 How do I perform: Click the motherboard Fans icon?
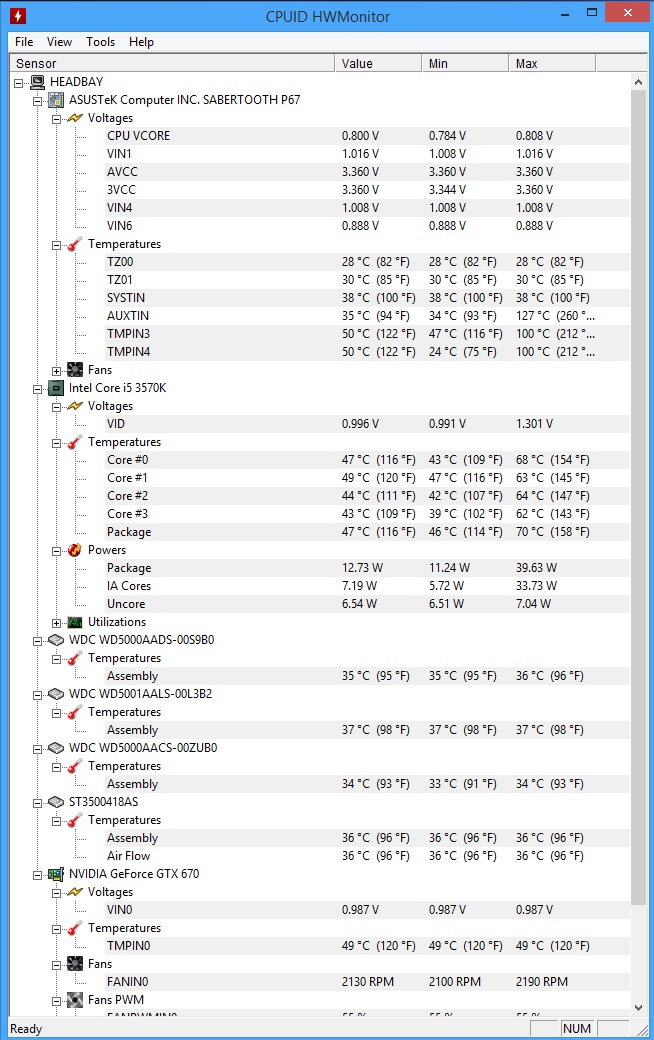75,370
